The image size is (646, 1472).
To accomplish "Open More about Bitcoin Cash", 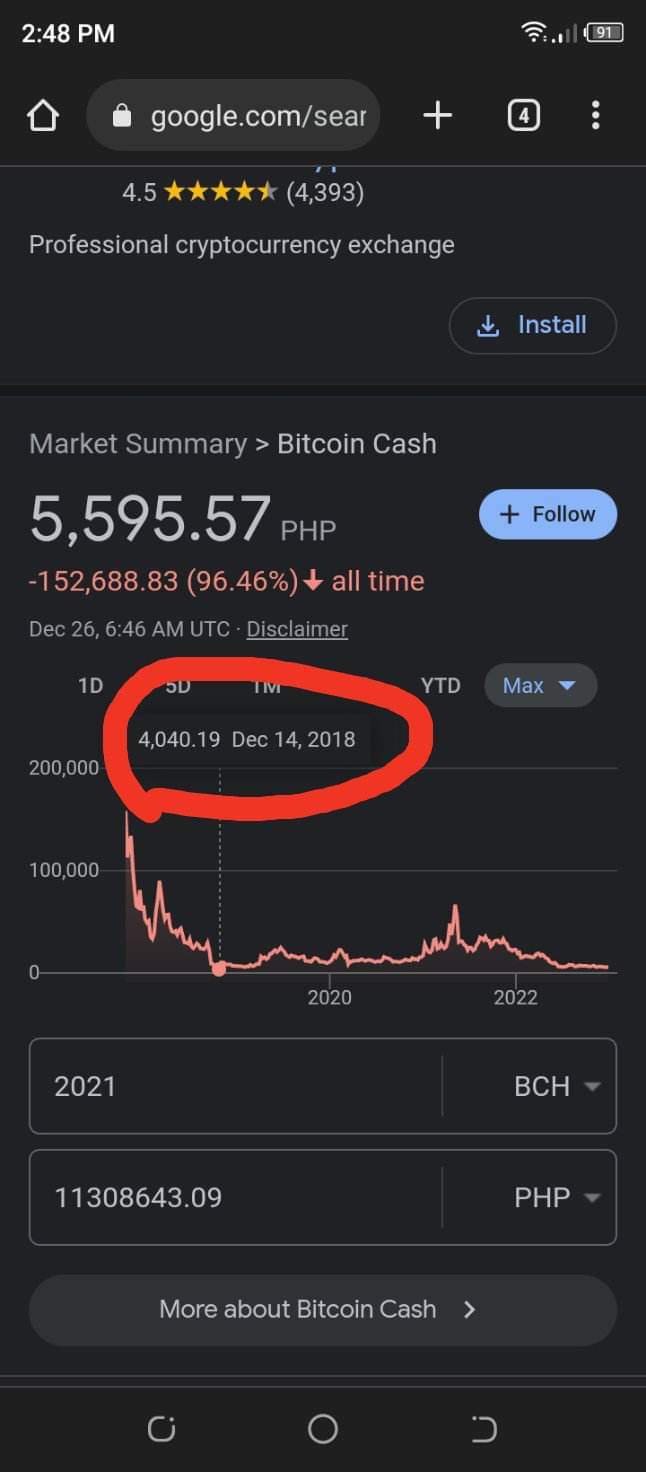I will tap(323, 1310).
